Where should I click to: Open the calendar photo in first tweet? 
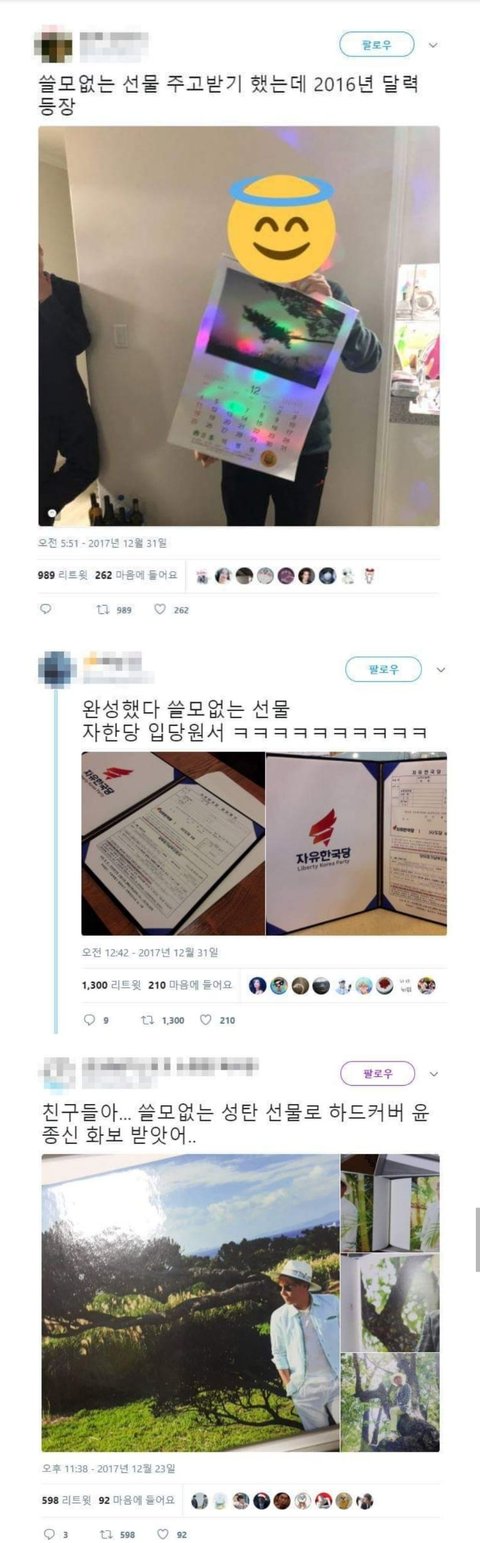pyautogui.click(x=239, y=326)
